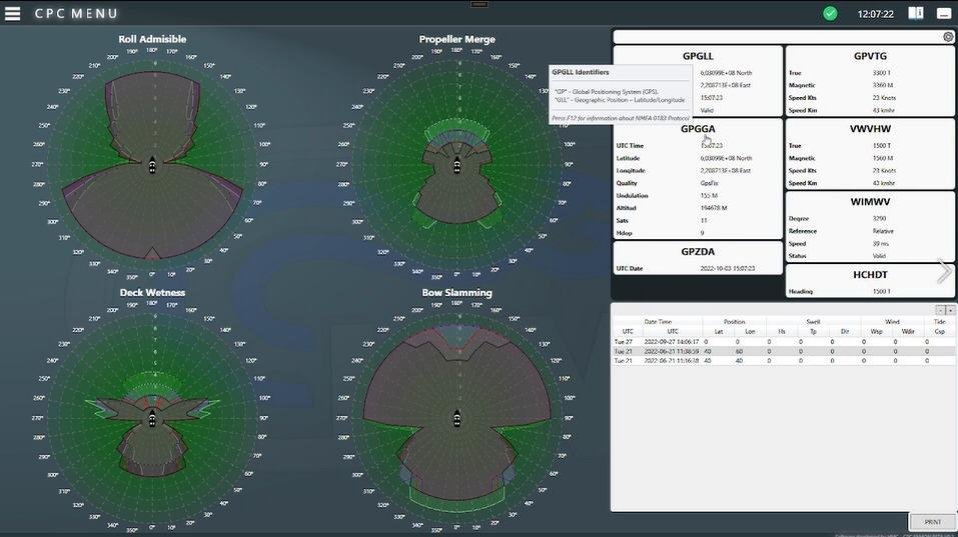This screenshot has width=958, height=537.
Task: Click the Bow Slamming chart title
Action: pos(457,293)
